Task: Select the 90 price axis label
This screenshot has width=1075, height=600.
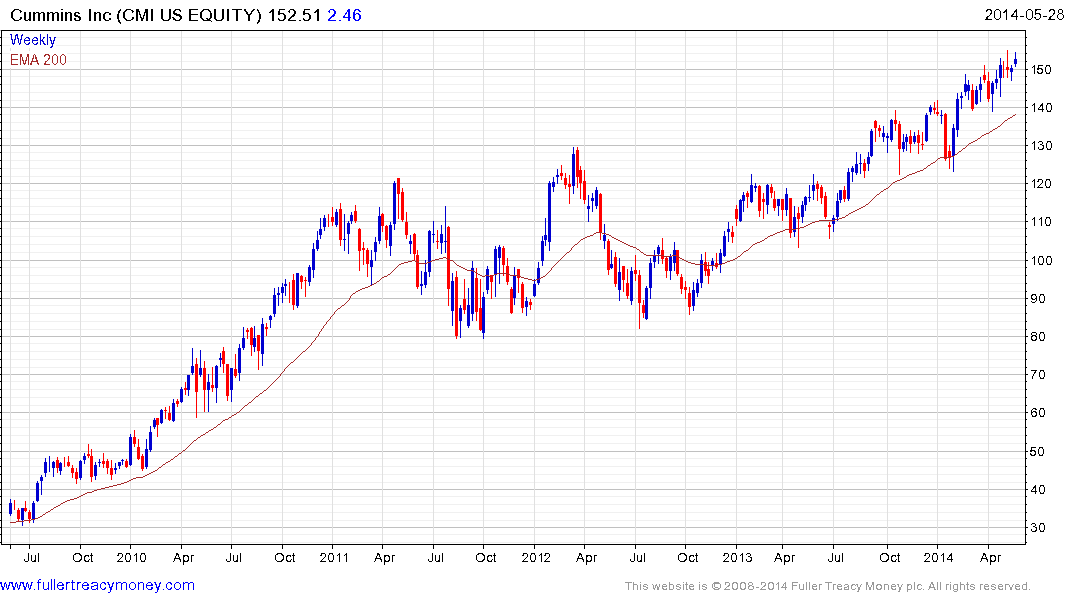Action: click(1038, 299)
